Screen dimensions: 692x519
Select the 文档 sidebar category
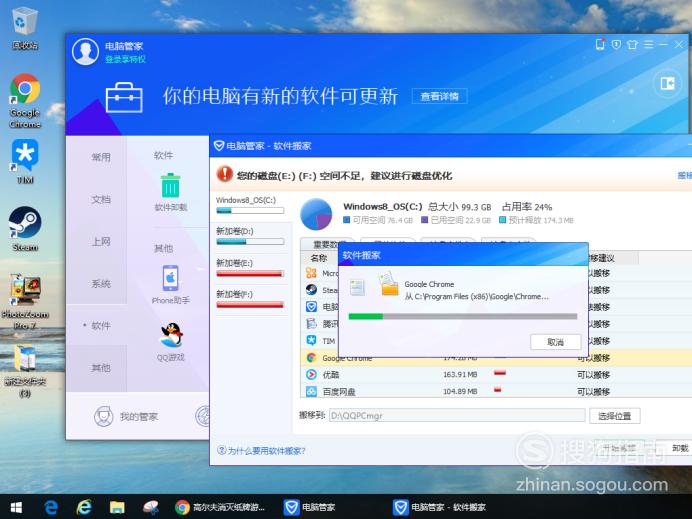tap(101, 199)
